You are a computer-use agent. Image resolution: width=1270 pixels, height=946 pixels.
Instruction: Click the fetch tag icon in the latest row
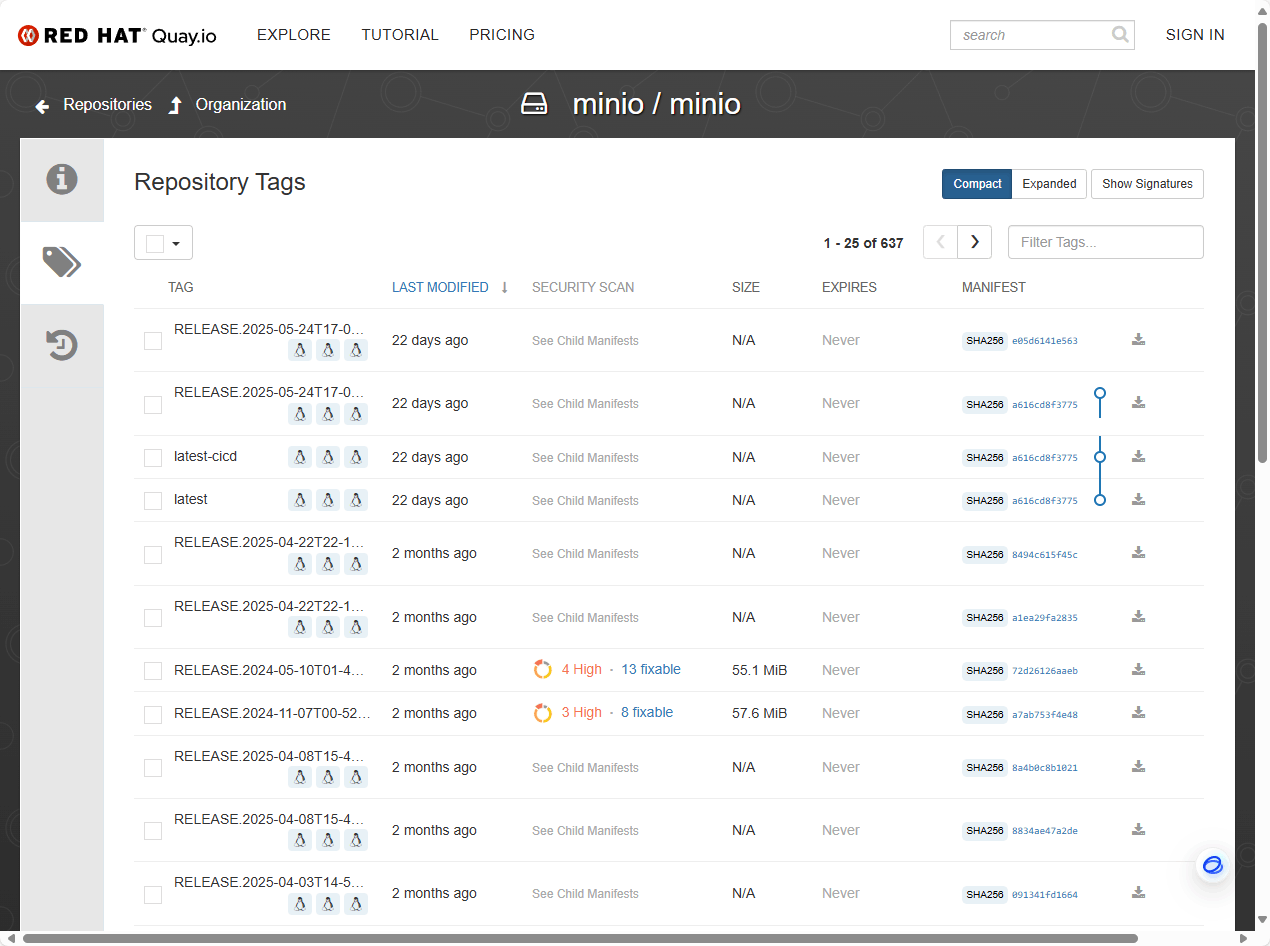[x=1138, y=500]
